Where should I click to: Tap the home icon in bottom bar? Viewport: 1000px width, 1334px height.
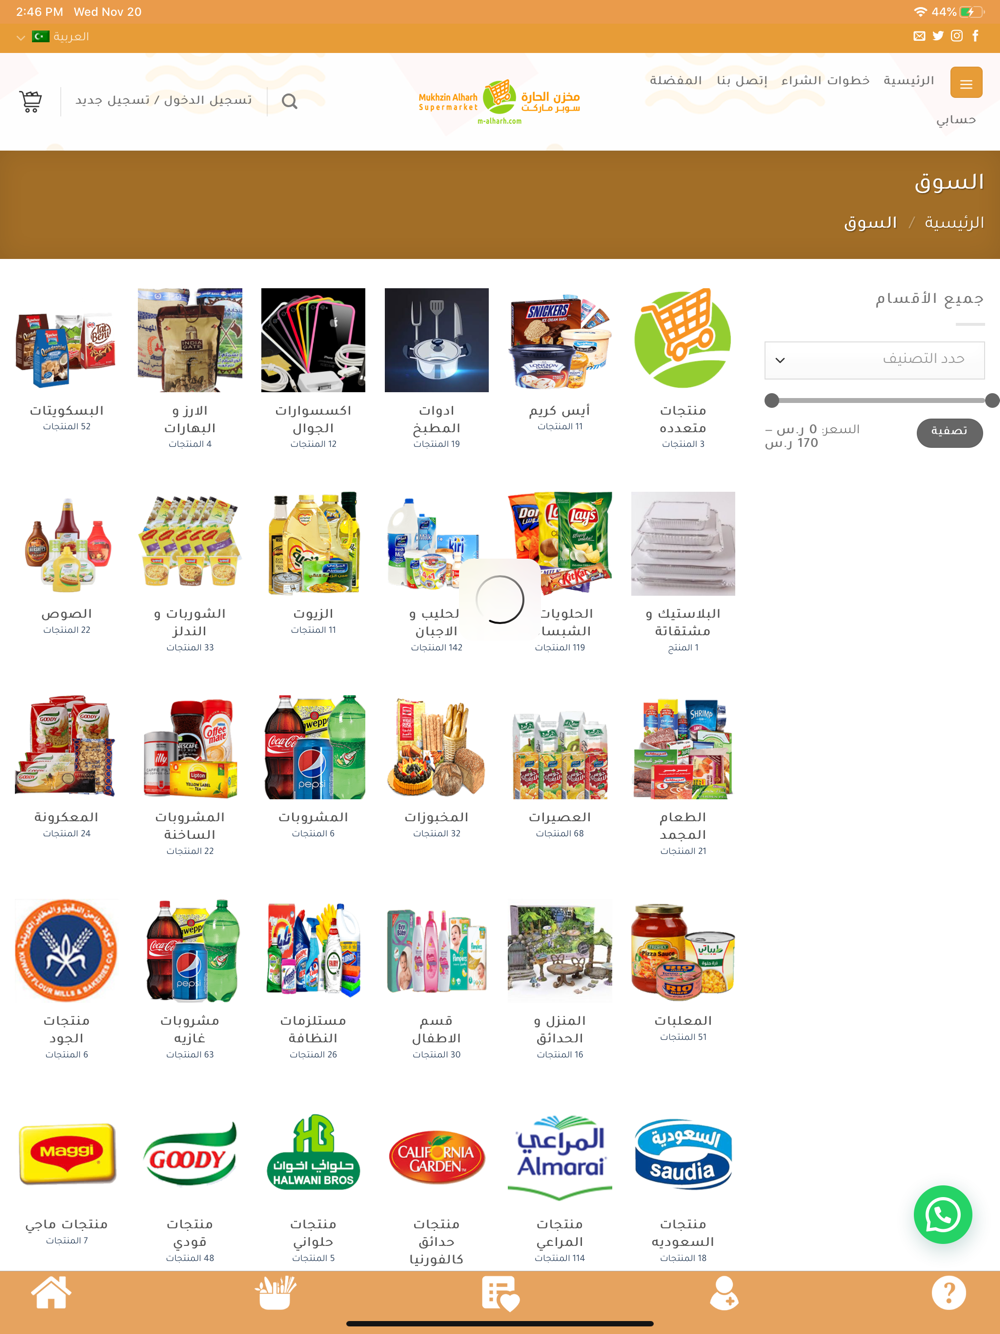tap(51, 1292)
